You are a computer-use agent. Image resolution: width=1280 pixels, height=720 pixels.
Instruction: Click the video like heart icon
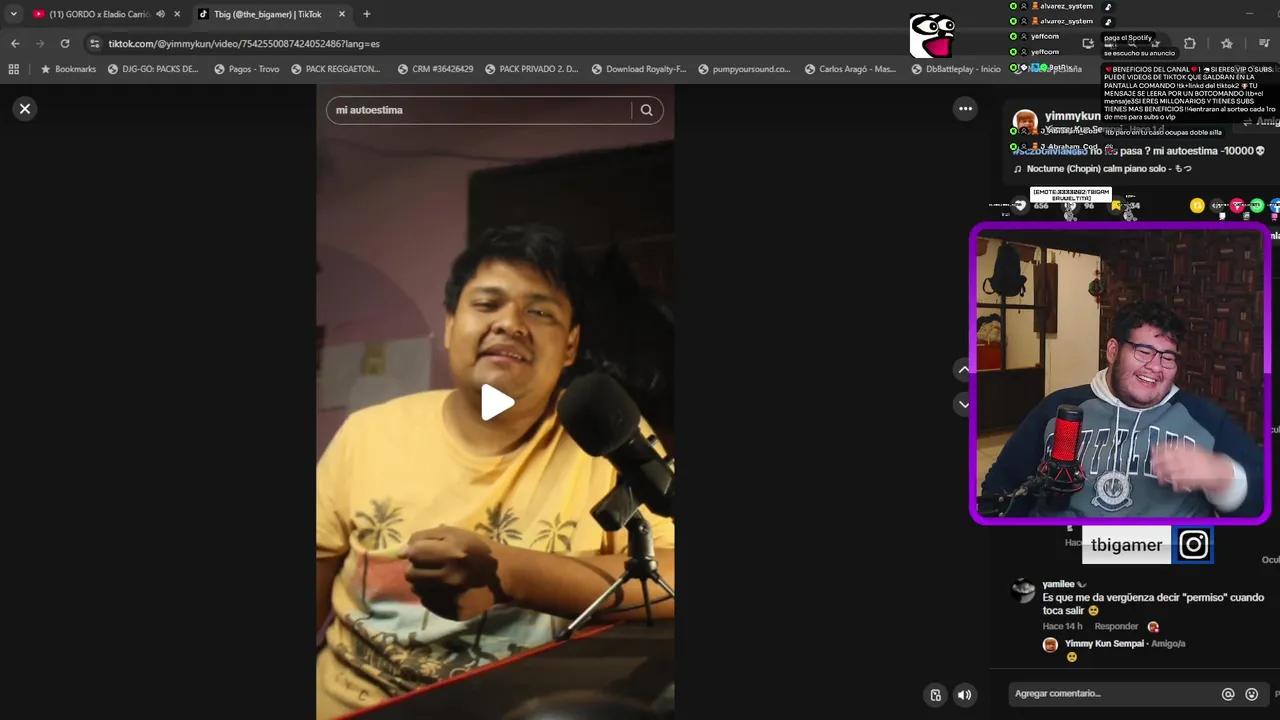[x=1019, y=206]
